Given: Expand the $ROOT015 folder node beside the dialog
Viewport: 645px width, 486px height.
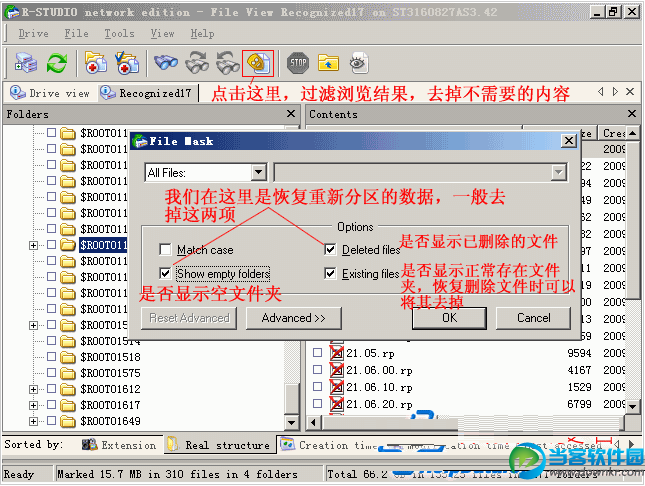Looking at the screenshot, I should [x=34, y=326].
